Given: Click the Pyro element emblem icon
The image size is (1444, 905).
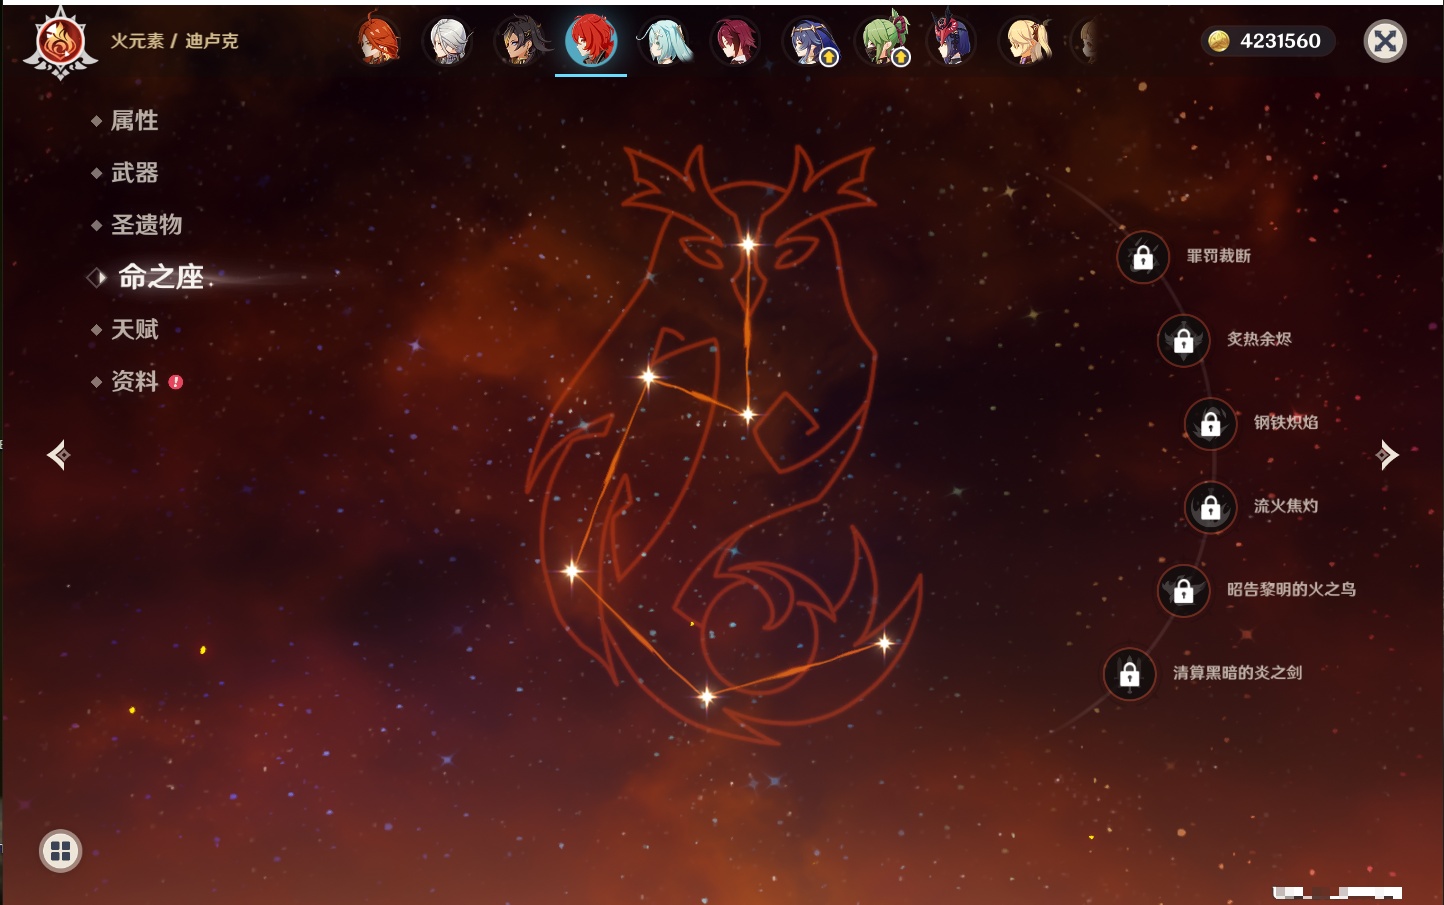Looking at the screenshot, I should point(60,42).
